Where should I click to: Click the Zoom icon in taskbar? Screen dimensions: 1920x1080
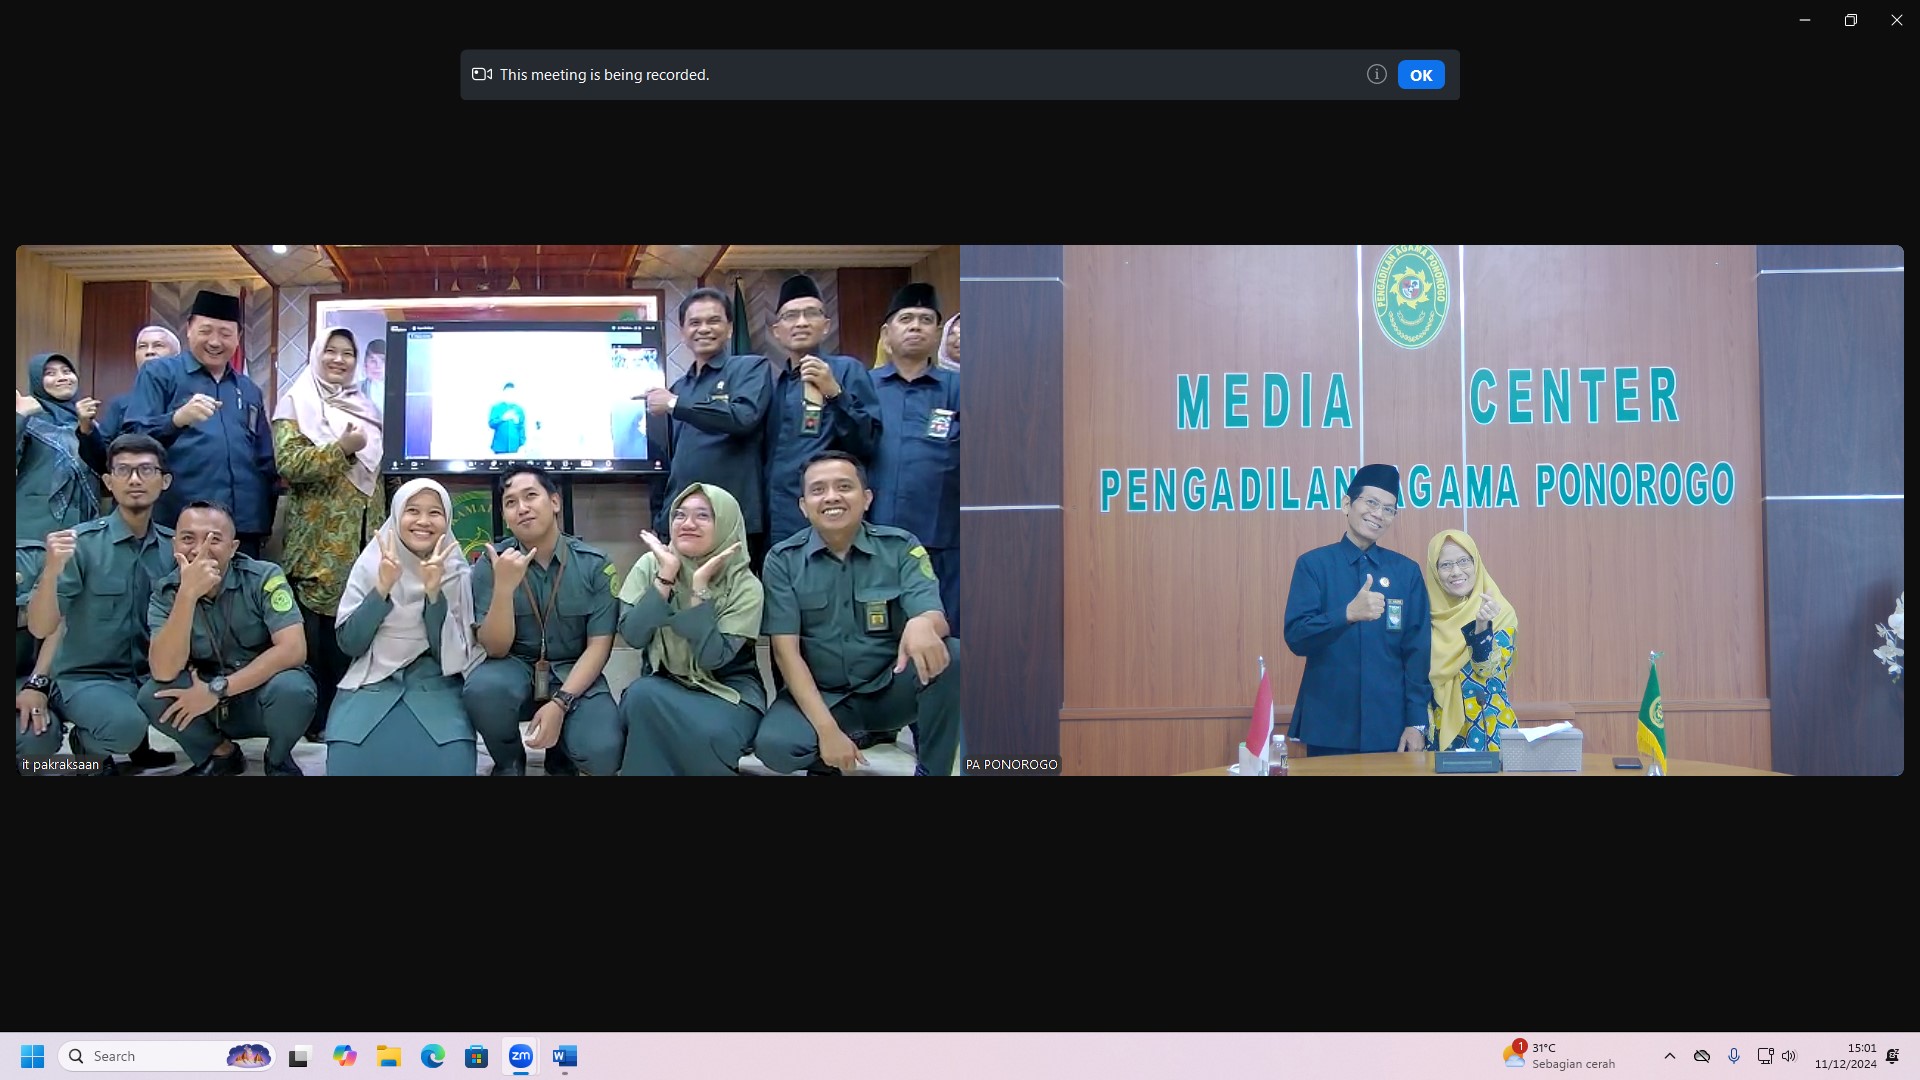520,1056
